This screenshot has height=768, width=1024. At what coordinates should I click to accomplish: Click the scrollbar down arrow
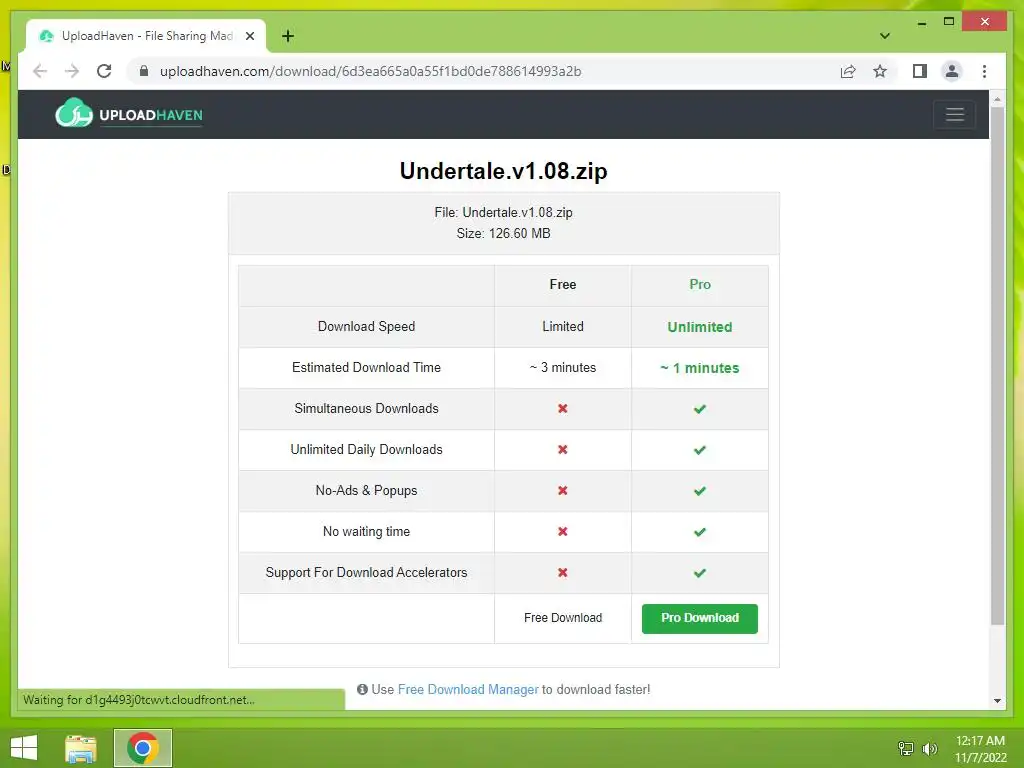pos(997,701)
